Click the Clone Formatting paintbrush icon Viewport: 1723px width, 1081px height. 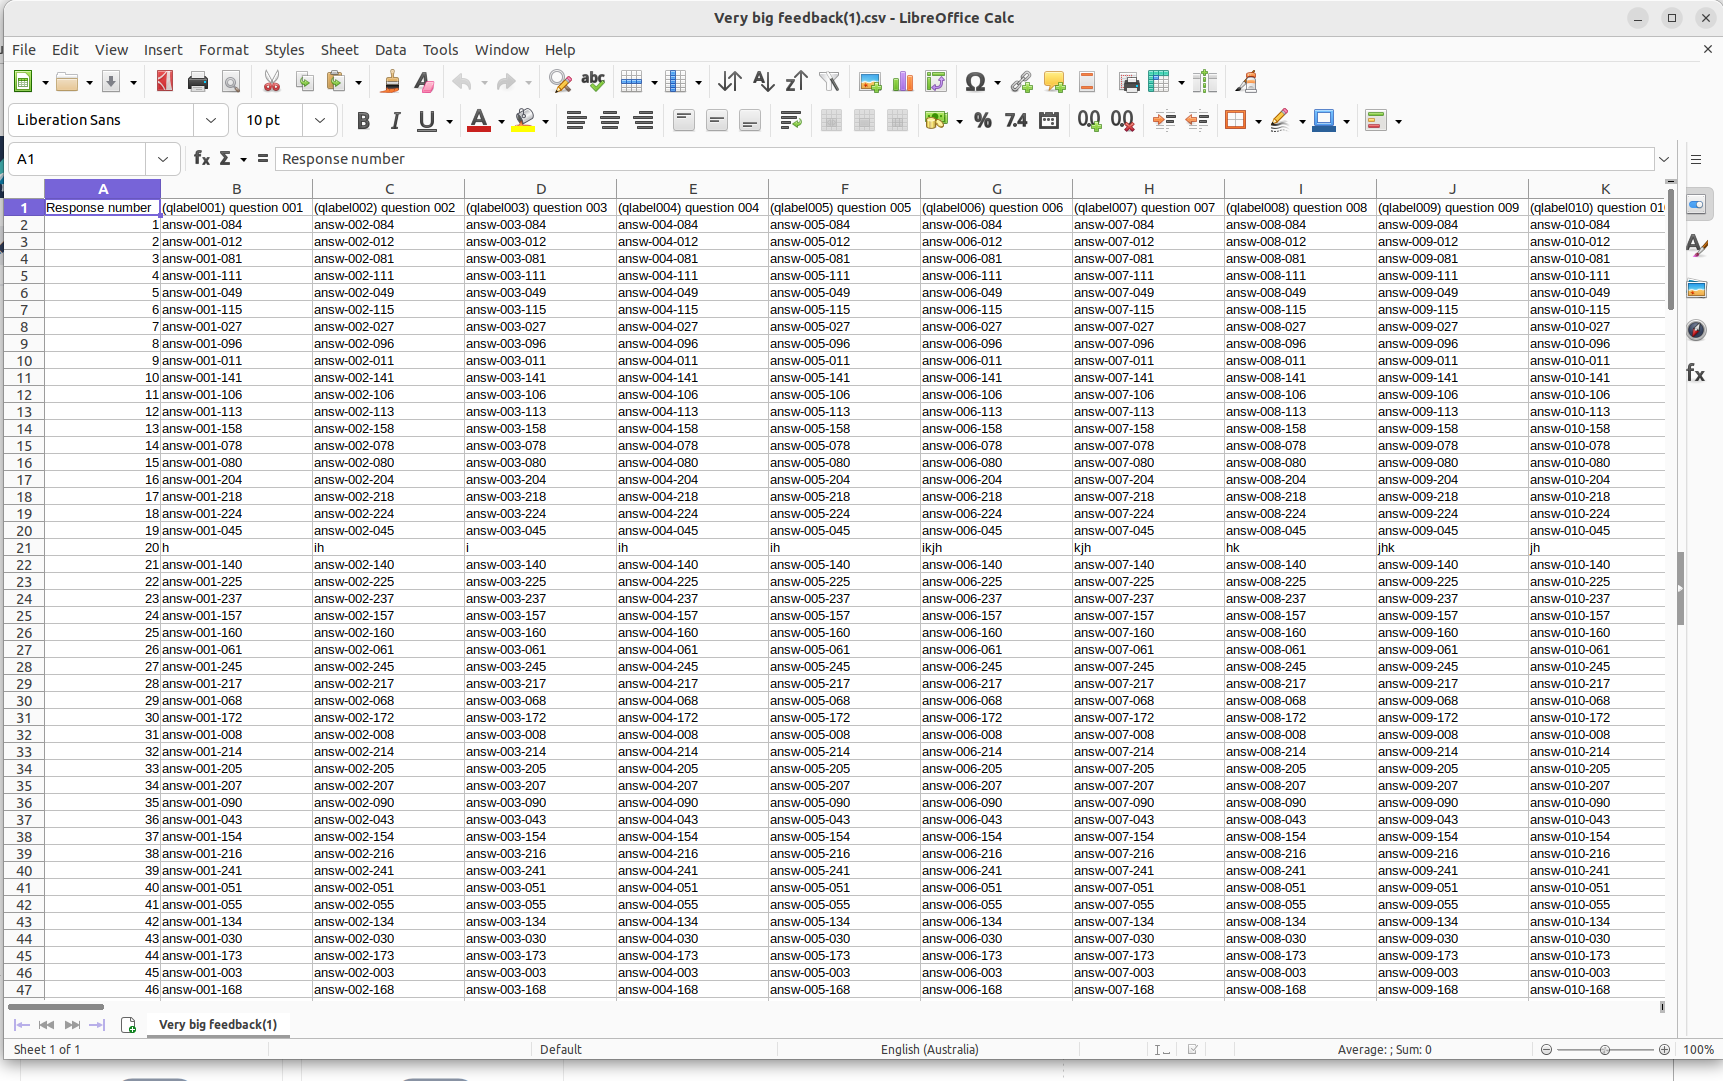pyautogui.click(x=391, y=82)
